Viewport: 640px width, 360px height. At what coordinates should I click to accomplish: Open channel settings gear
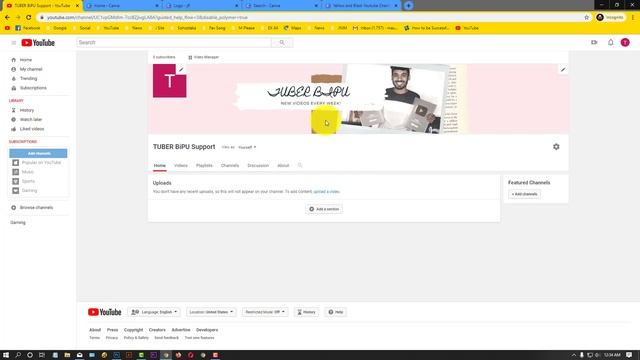coord(556,147)
